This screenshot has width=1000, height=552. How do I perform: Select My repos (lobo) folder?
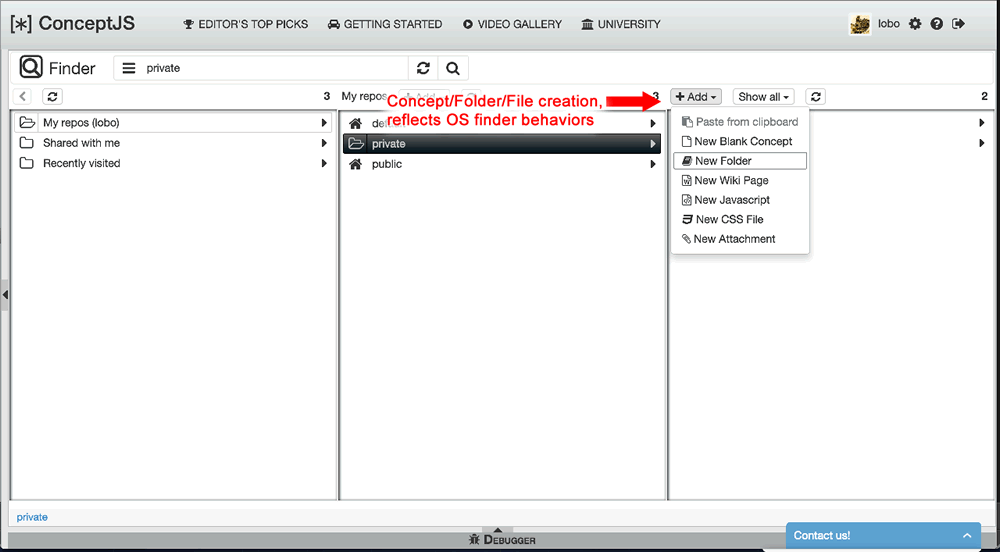click(x=173, y=122)
